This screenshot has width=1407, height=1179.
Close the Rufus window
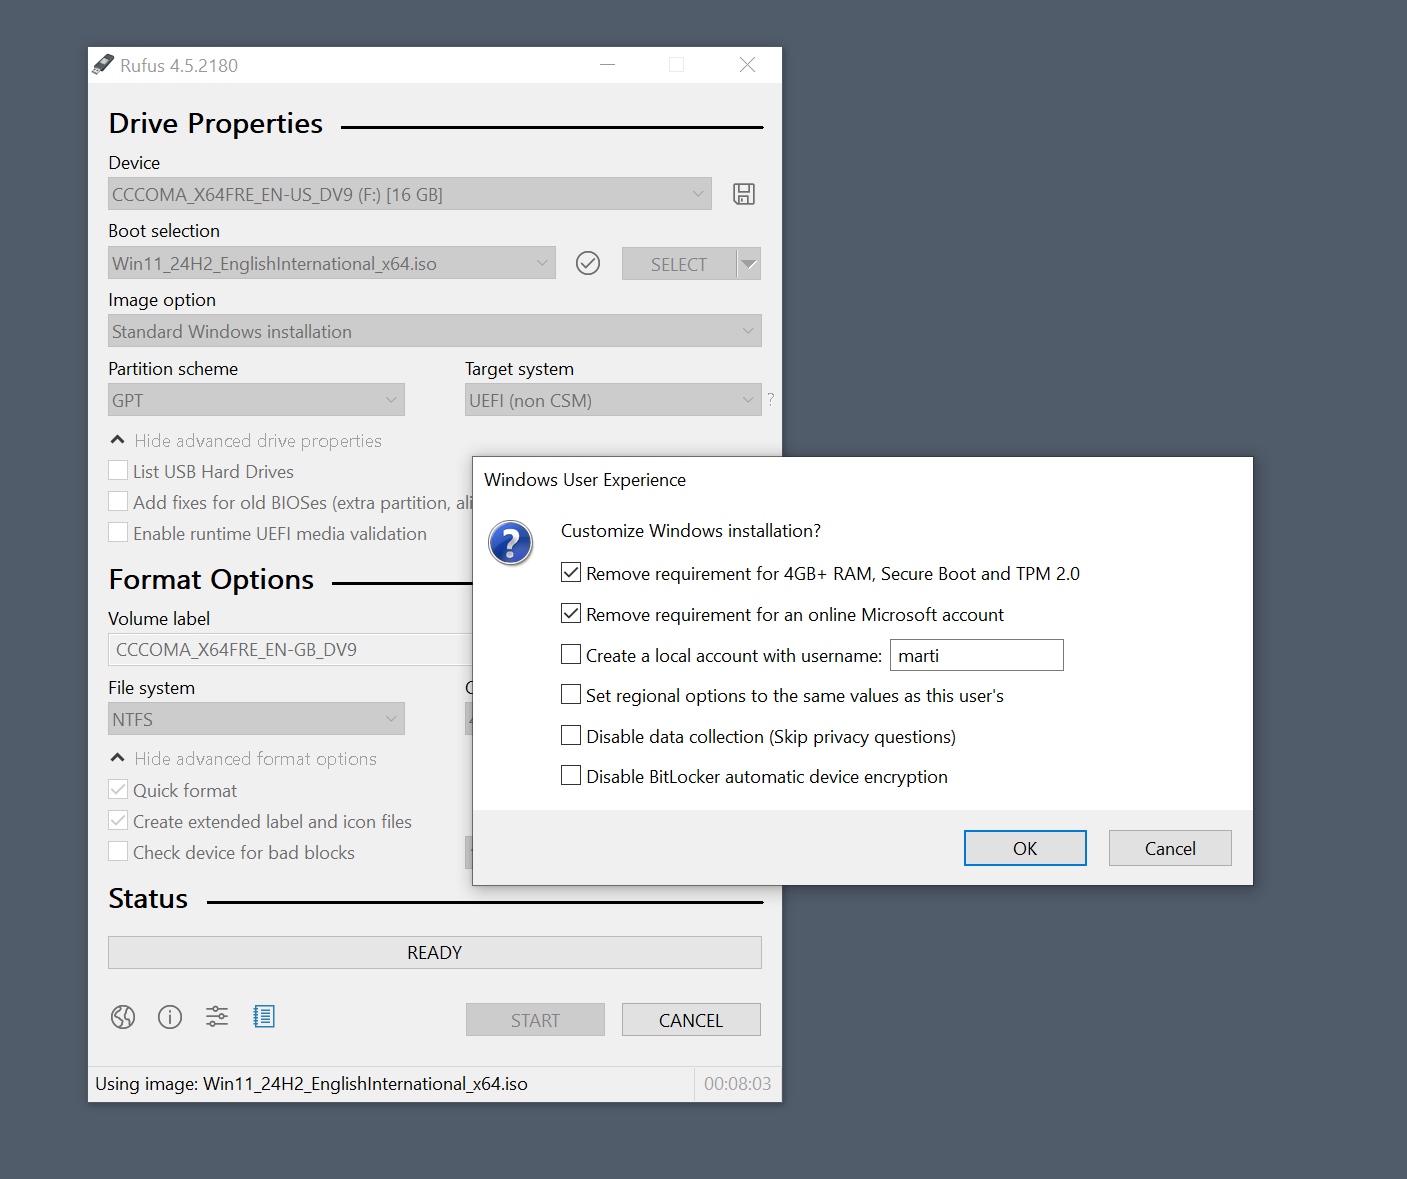click(x=747, y=65)
